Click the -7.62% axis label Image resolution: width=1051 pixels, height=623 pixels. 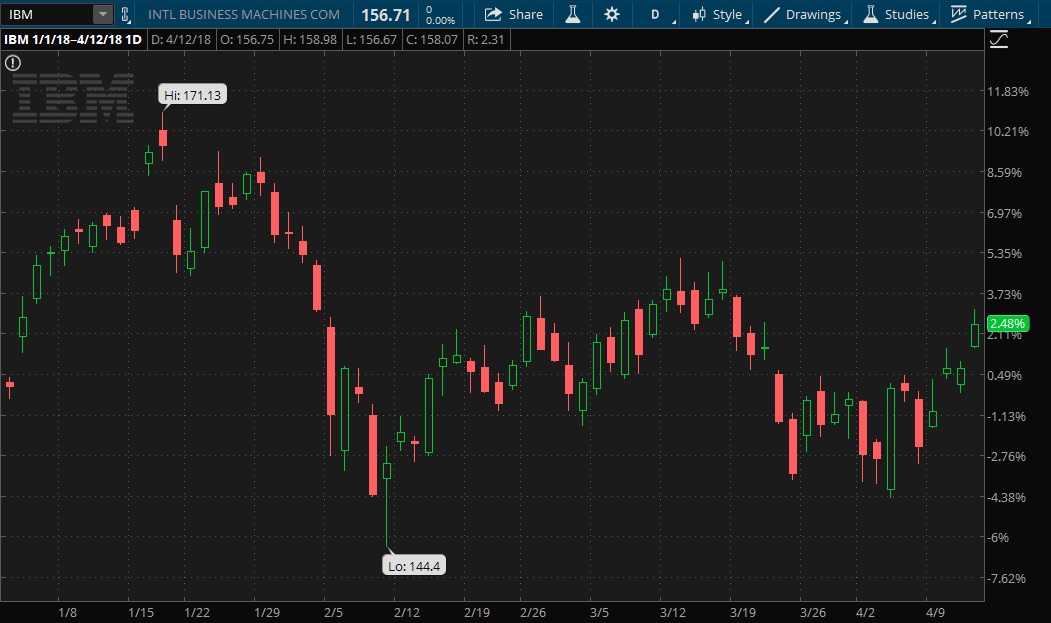coord(1006,579)
